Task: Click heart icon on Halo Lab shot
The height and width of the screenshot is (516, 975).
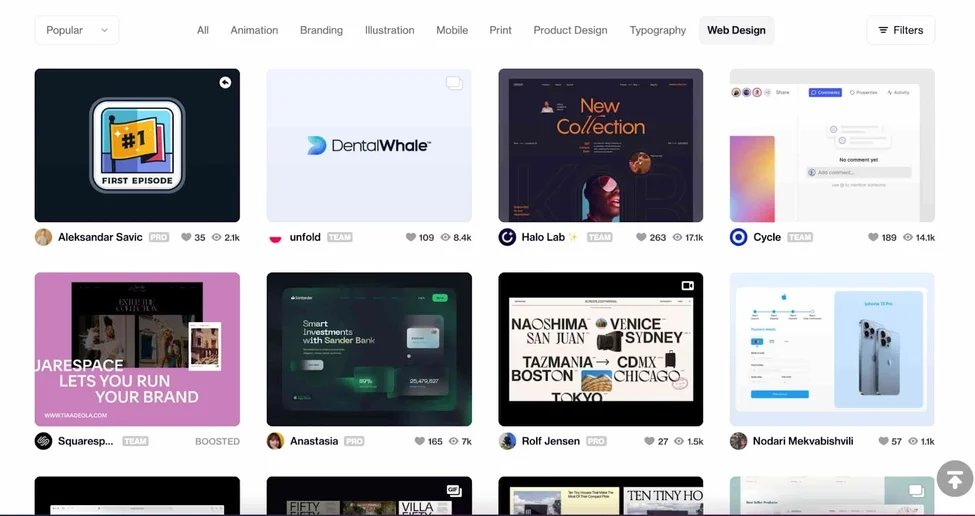Action: (x=642, y=238)
